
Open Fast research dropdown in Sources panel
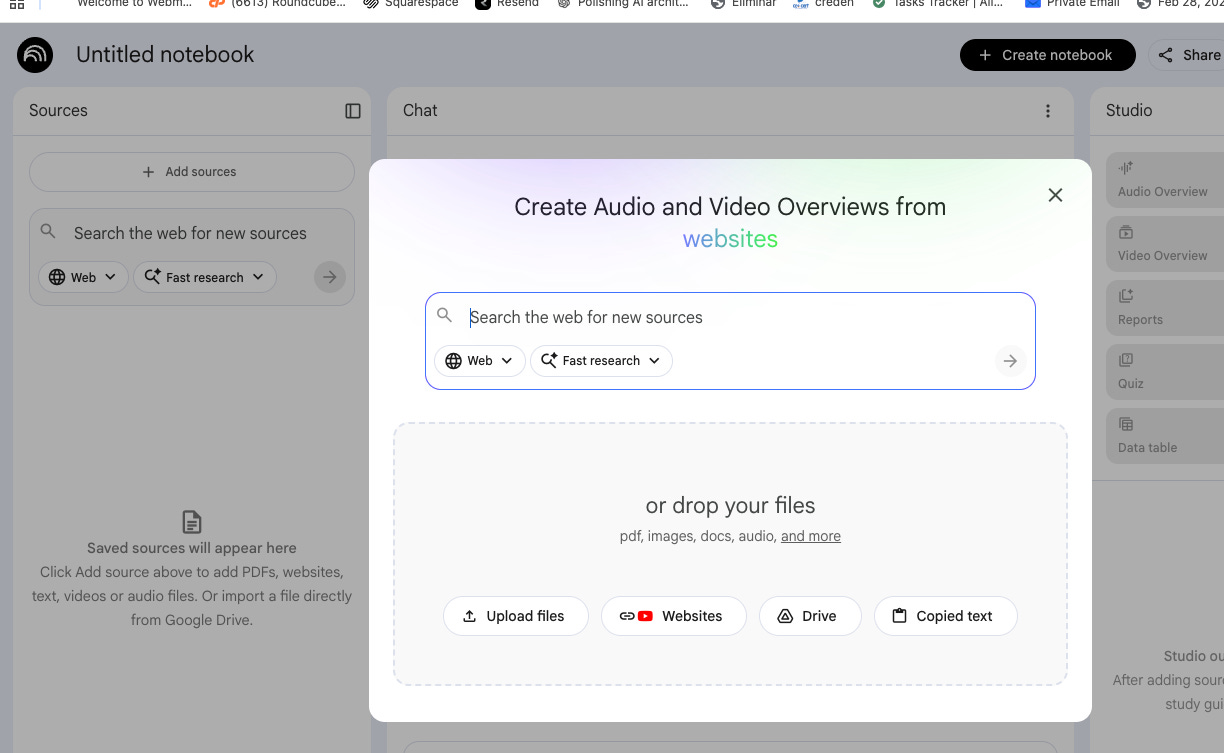[205, 277]
